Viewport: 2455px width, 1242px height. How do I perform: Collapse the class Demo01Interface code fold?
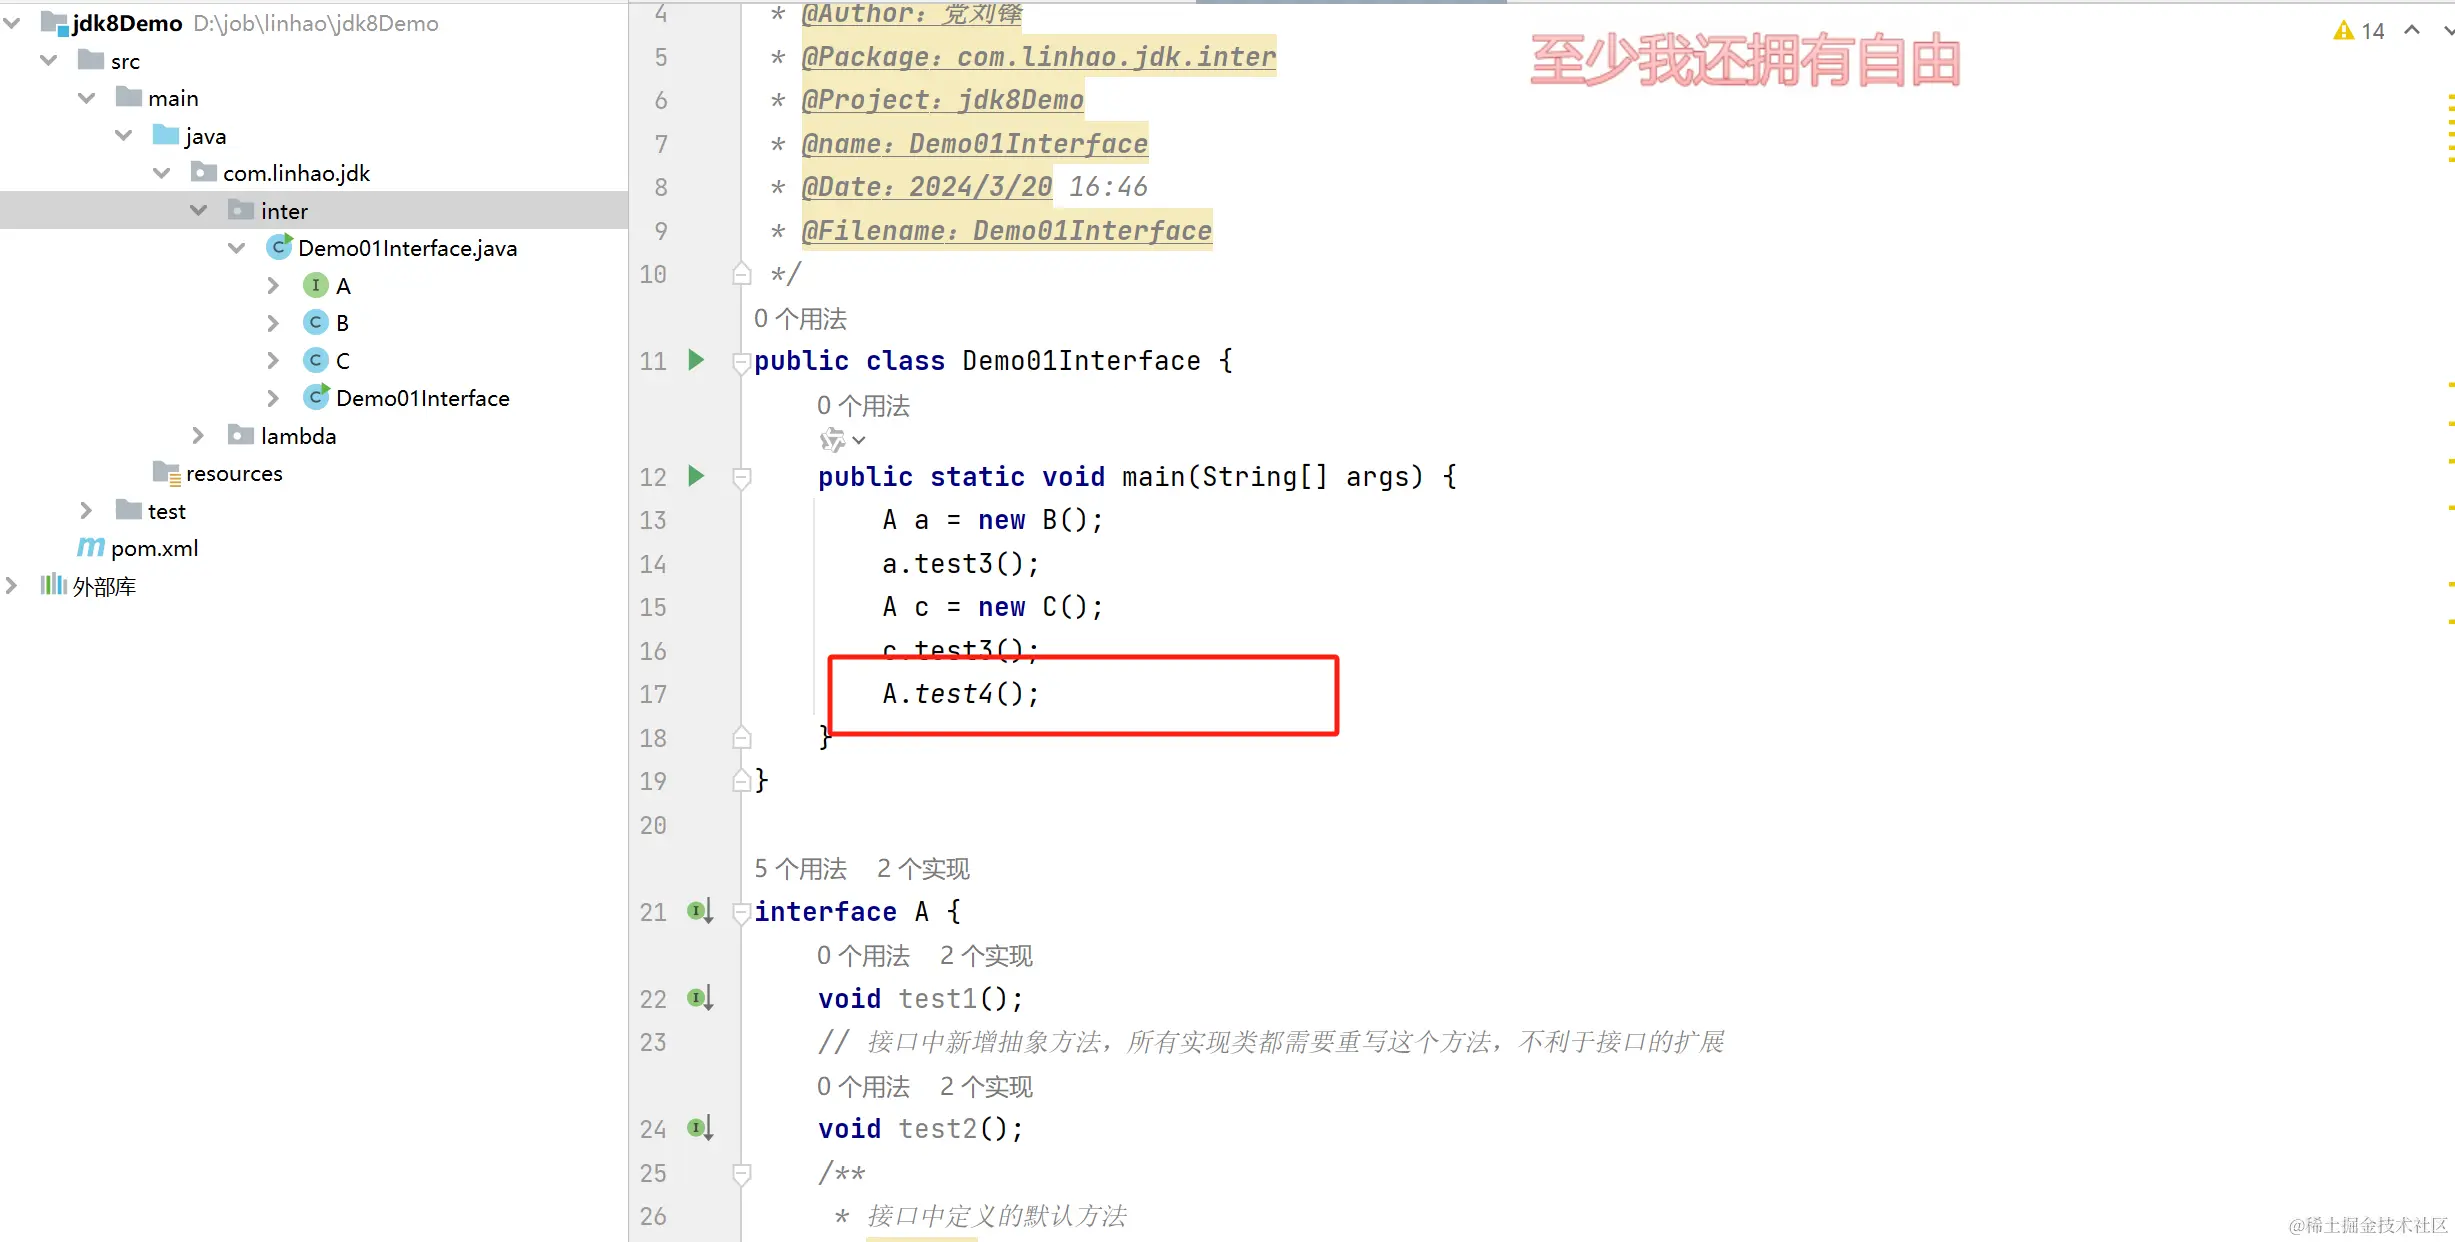(x=741, y=362)
